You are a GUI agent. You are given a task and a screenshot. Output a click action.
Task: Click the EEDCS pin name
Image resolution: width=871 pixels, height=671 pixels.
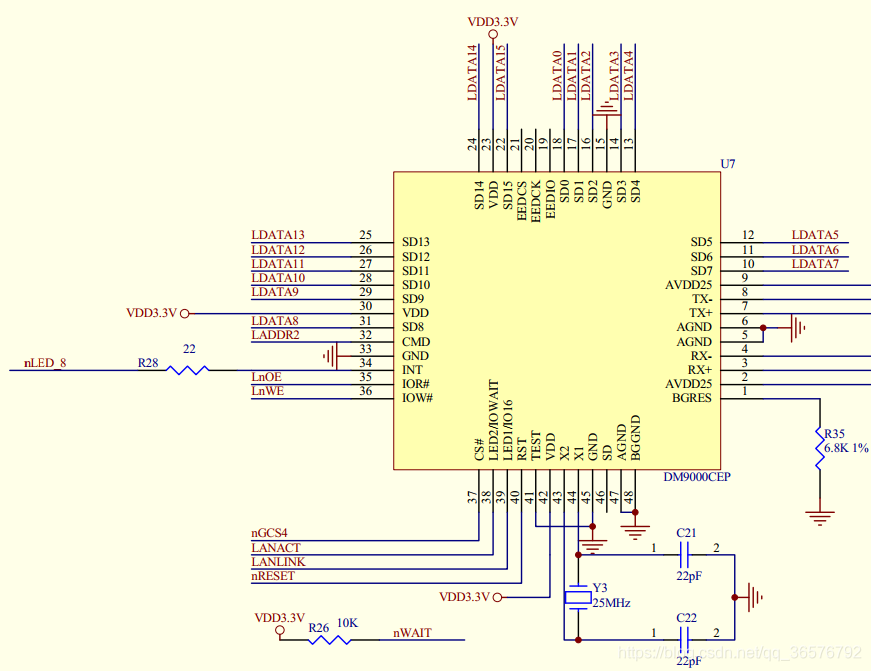click(522, 201)
